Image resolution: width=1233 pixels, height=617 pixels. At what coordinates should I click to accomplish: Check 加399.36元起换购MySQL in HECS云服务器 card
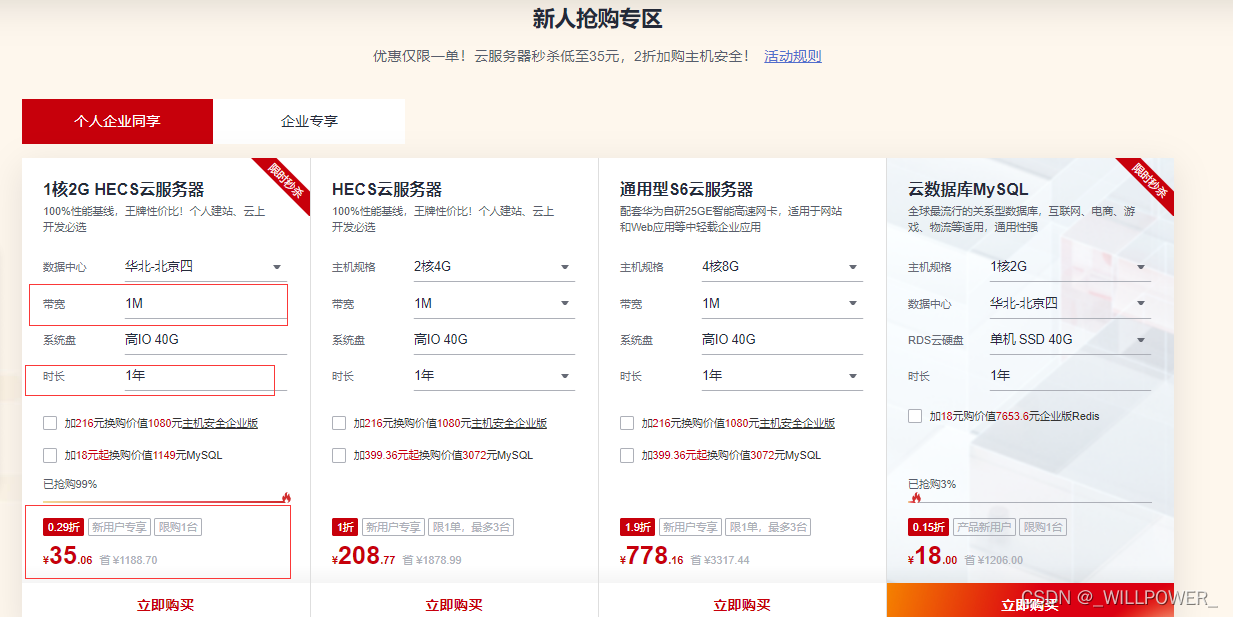tap(339, 455)
